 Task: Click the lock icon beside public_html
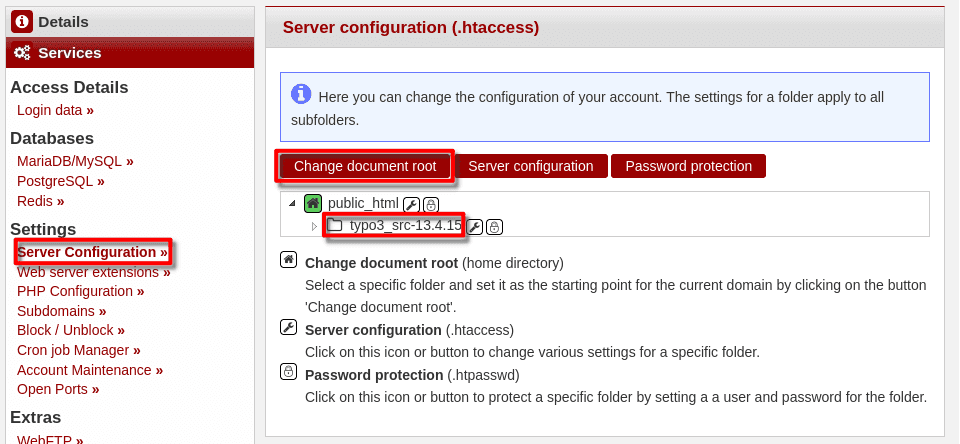pos(430,204)
